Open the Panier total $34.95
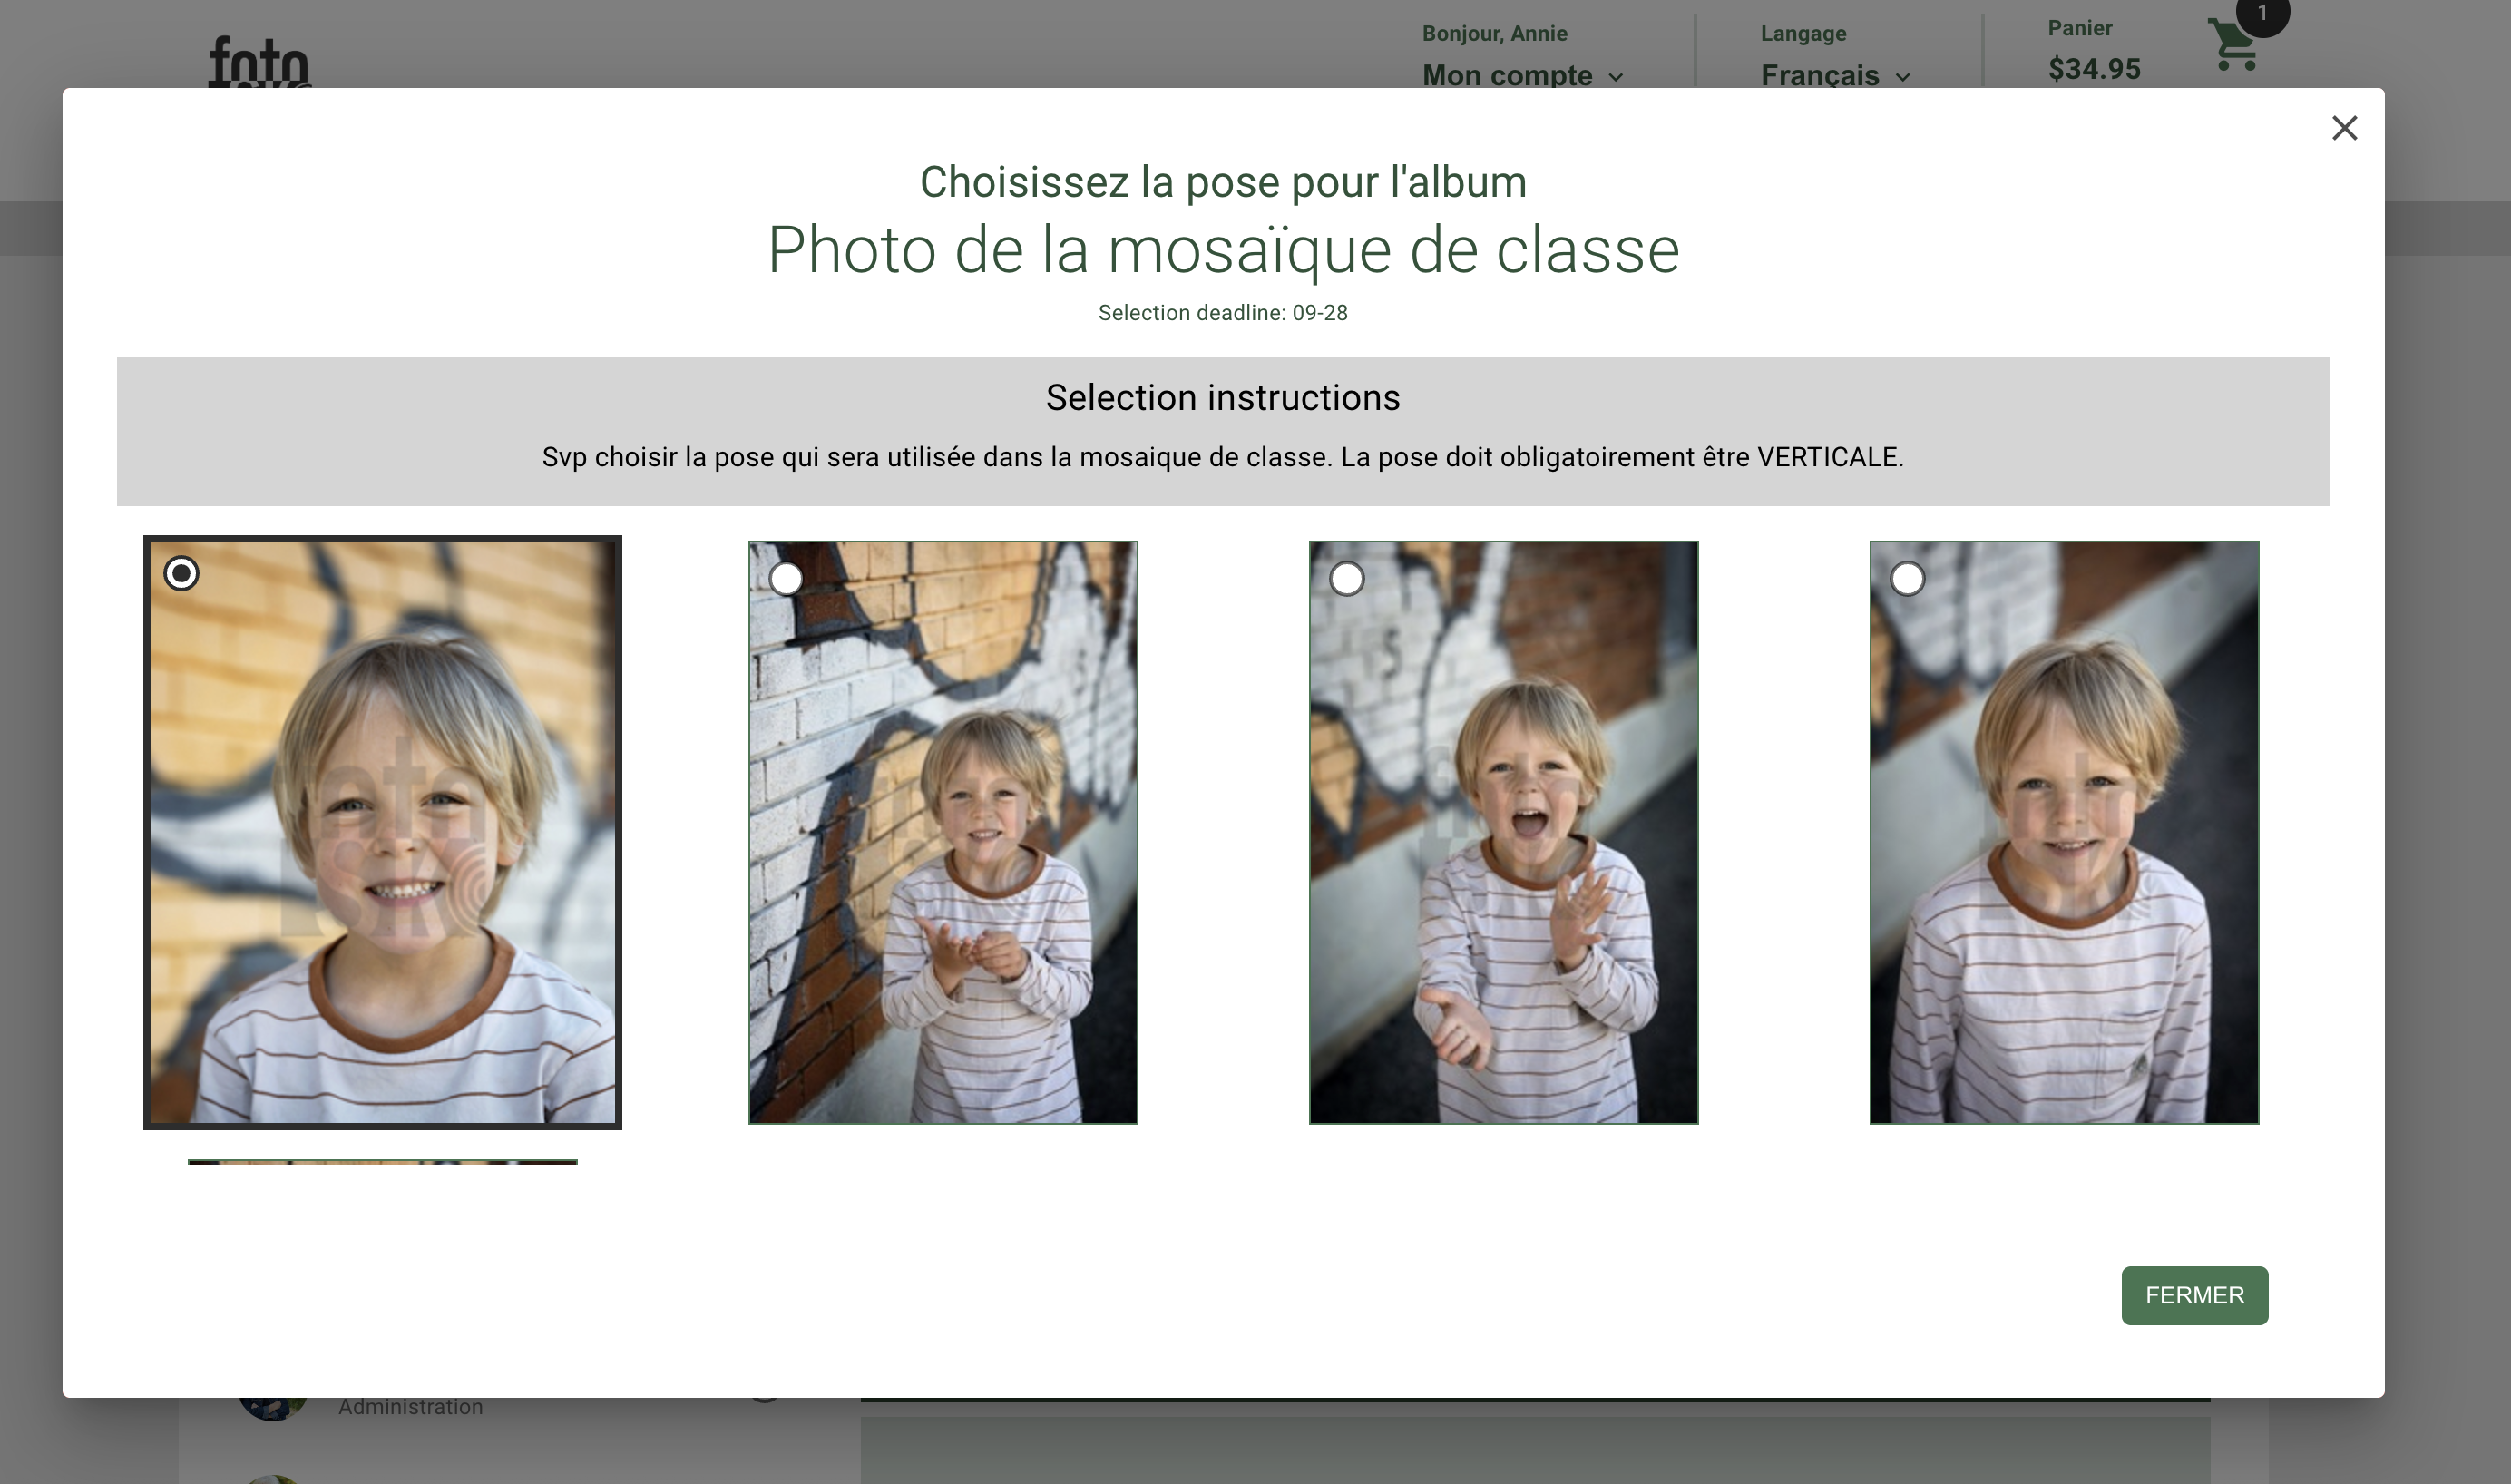This screenshot has height=1484, width=2511. click(2093, 68)
